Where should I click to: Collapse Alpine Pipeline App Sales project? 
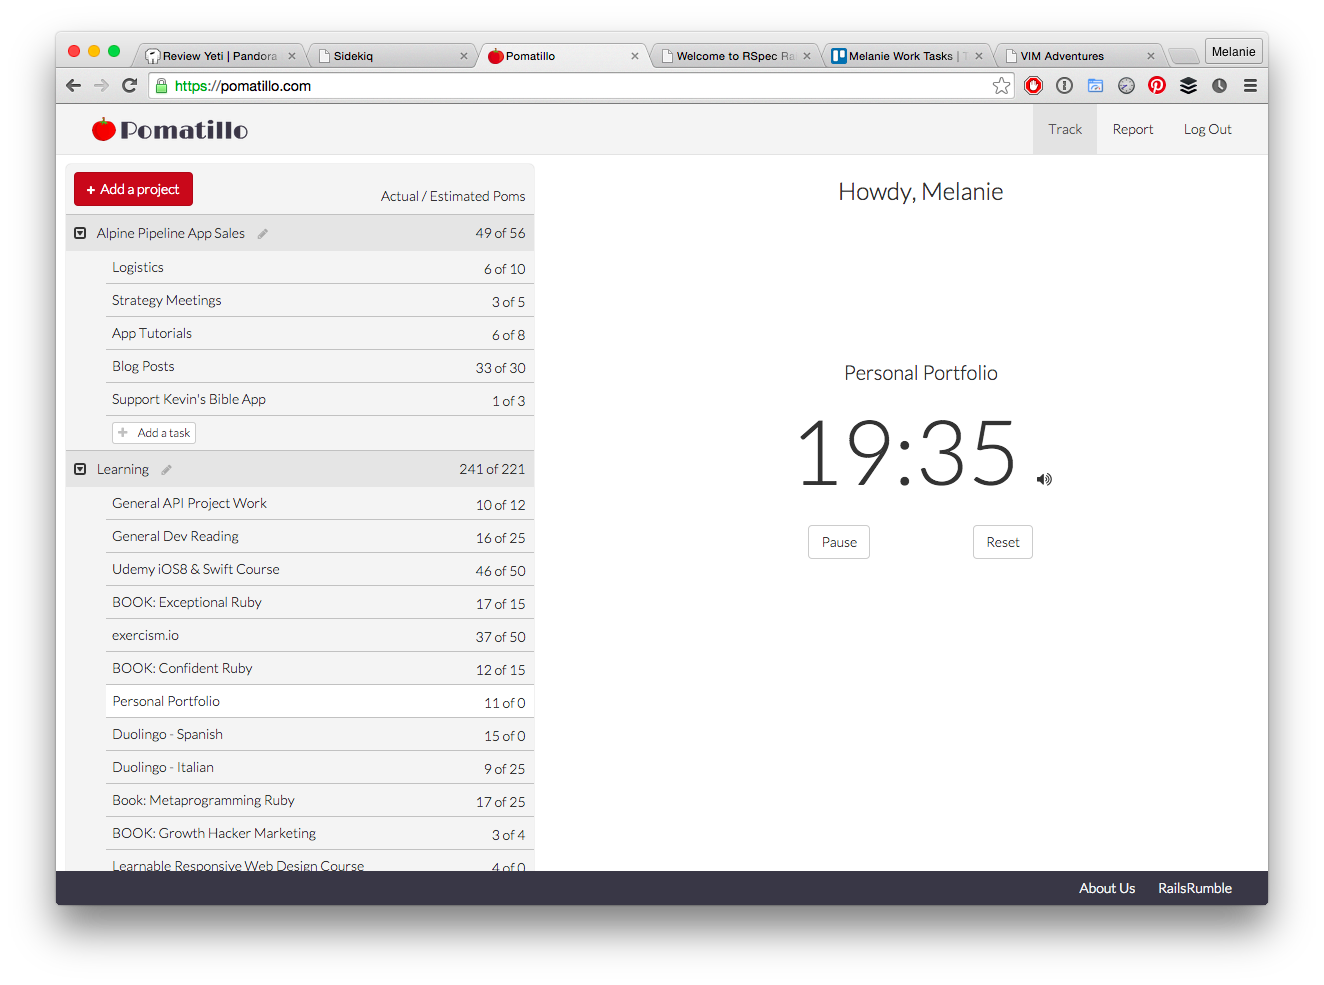80,233
